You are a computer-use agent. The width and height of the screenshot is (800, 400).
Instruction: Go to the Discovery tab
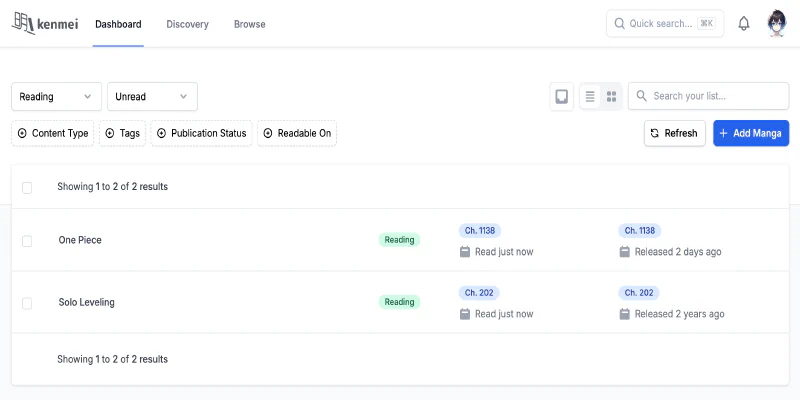[187, 24]
